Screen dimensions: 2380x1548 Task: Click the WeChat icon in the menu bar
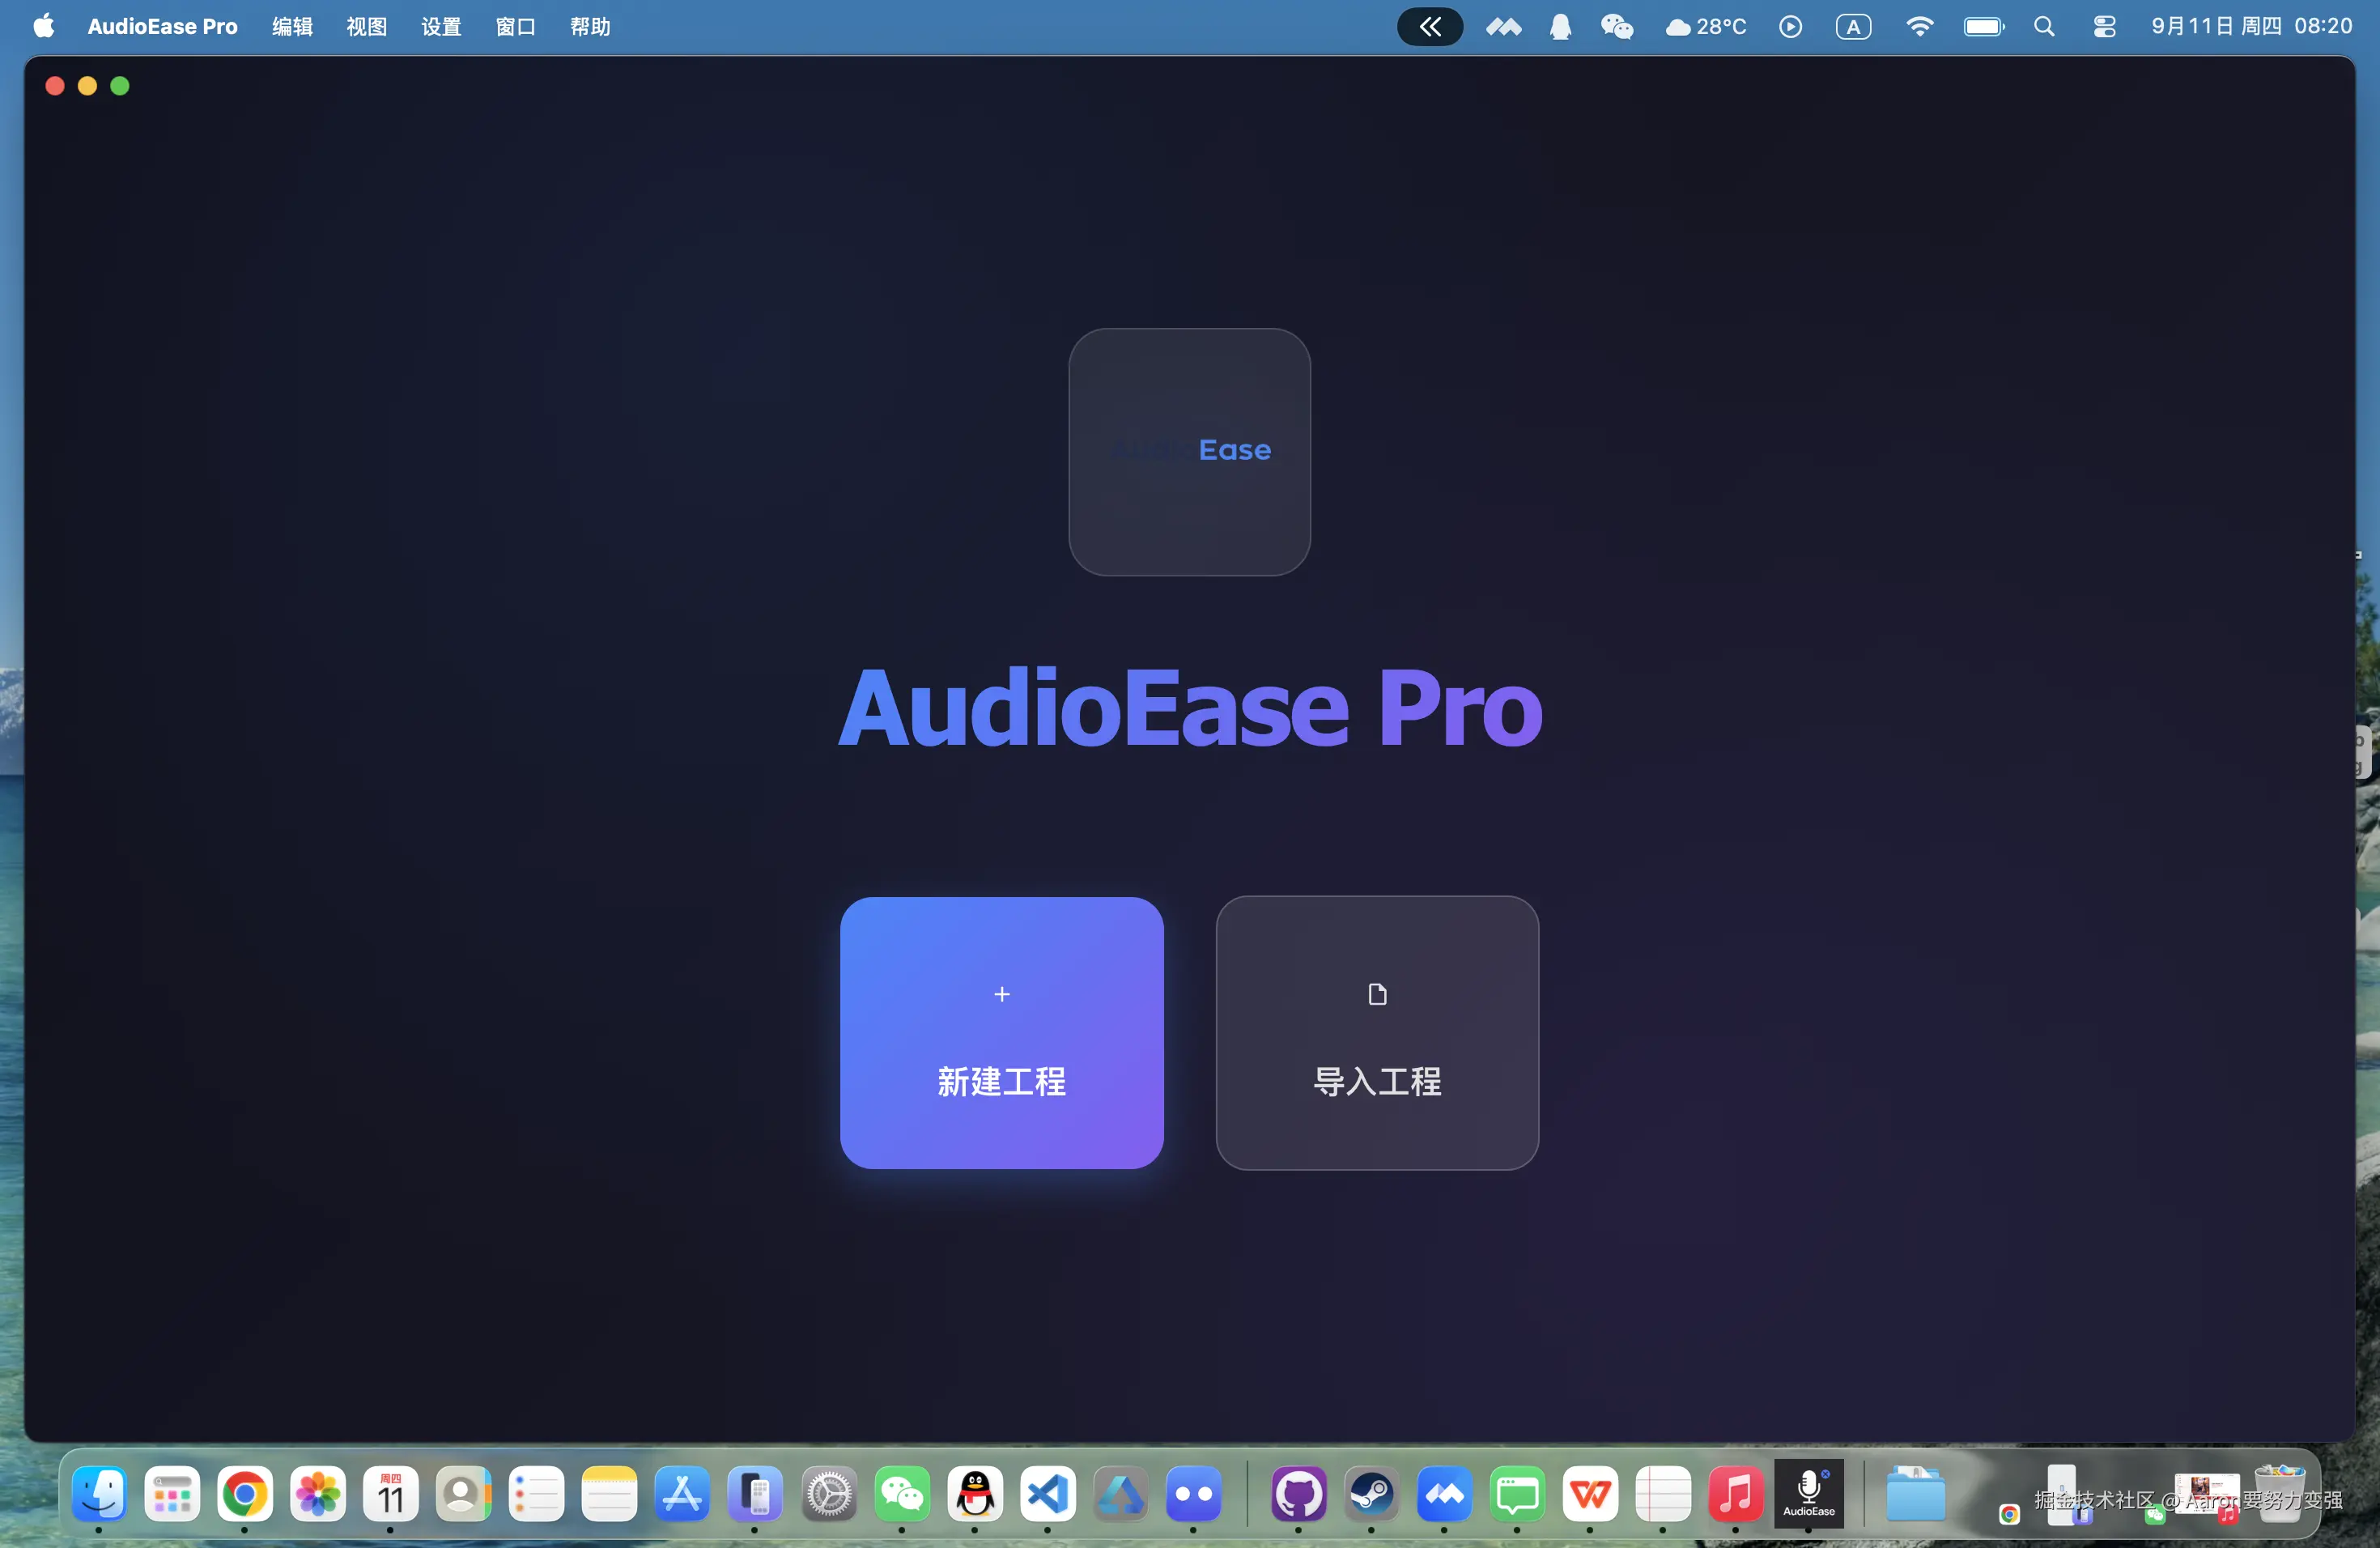point(1617,27)
